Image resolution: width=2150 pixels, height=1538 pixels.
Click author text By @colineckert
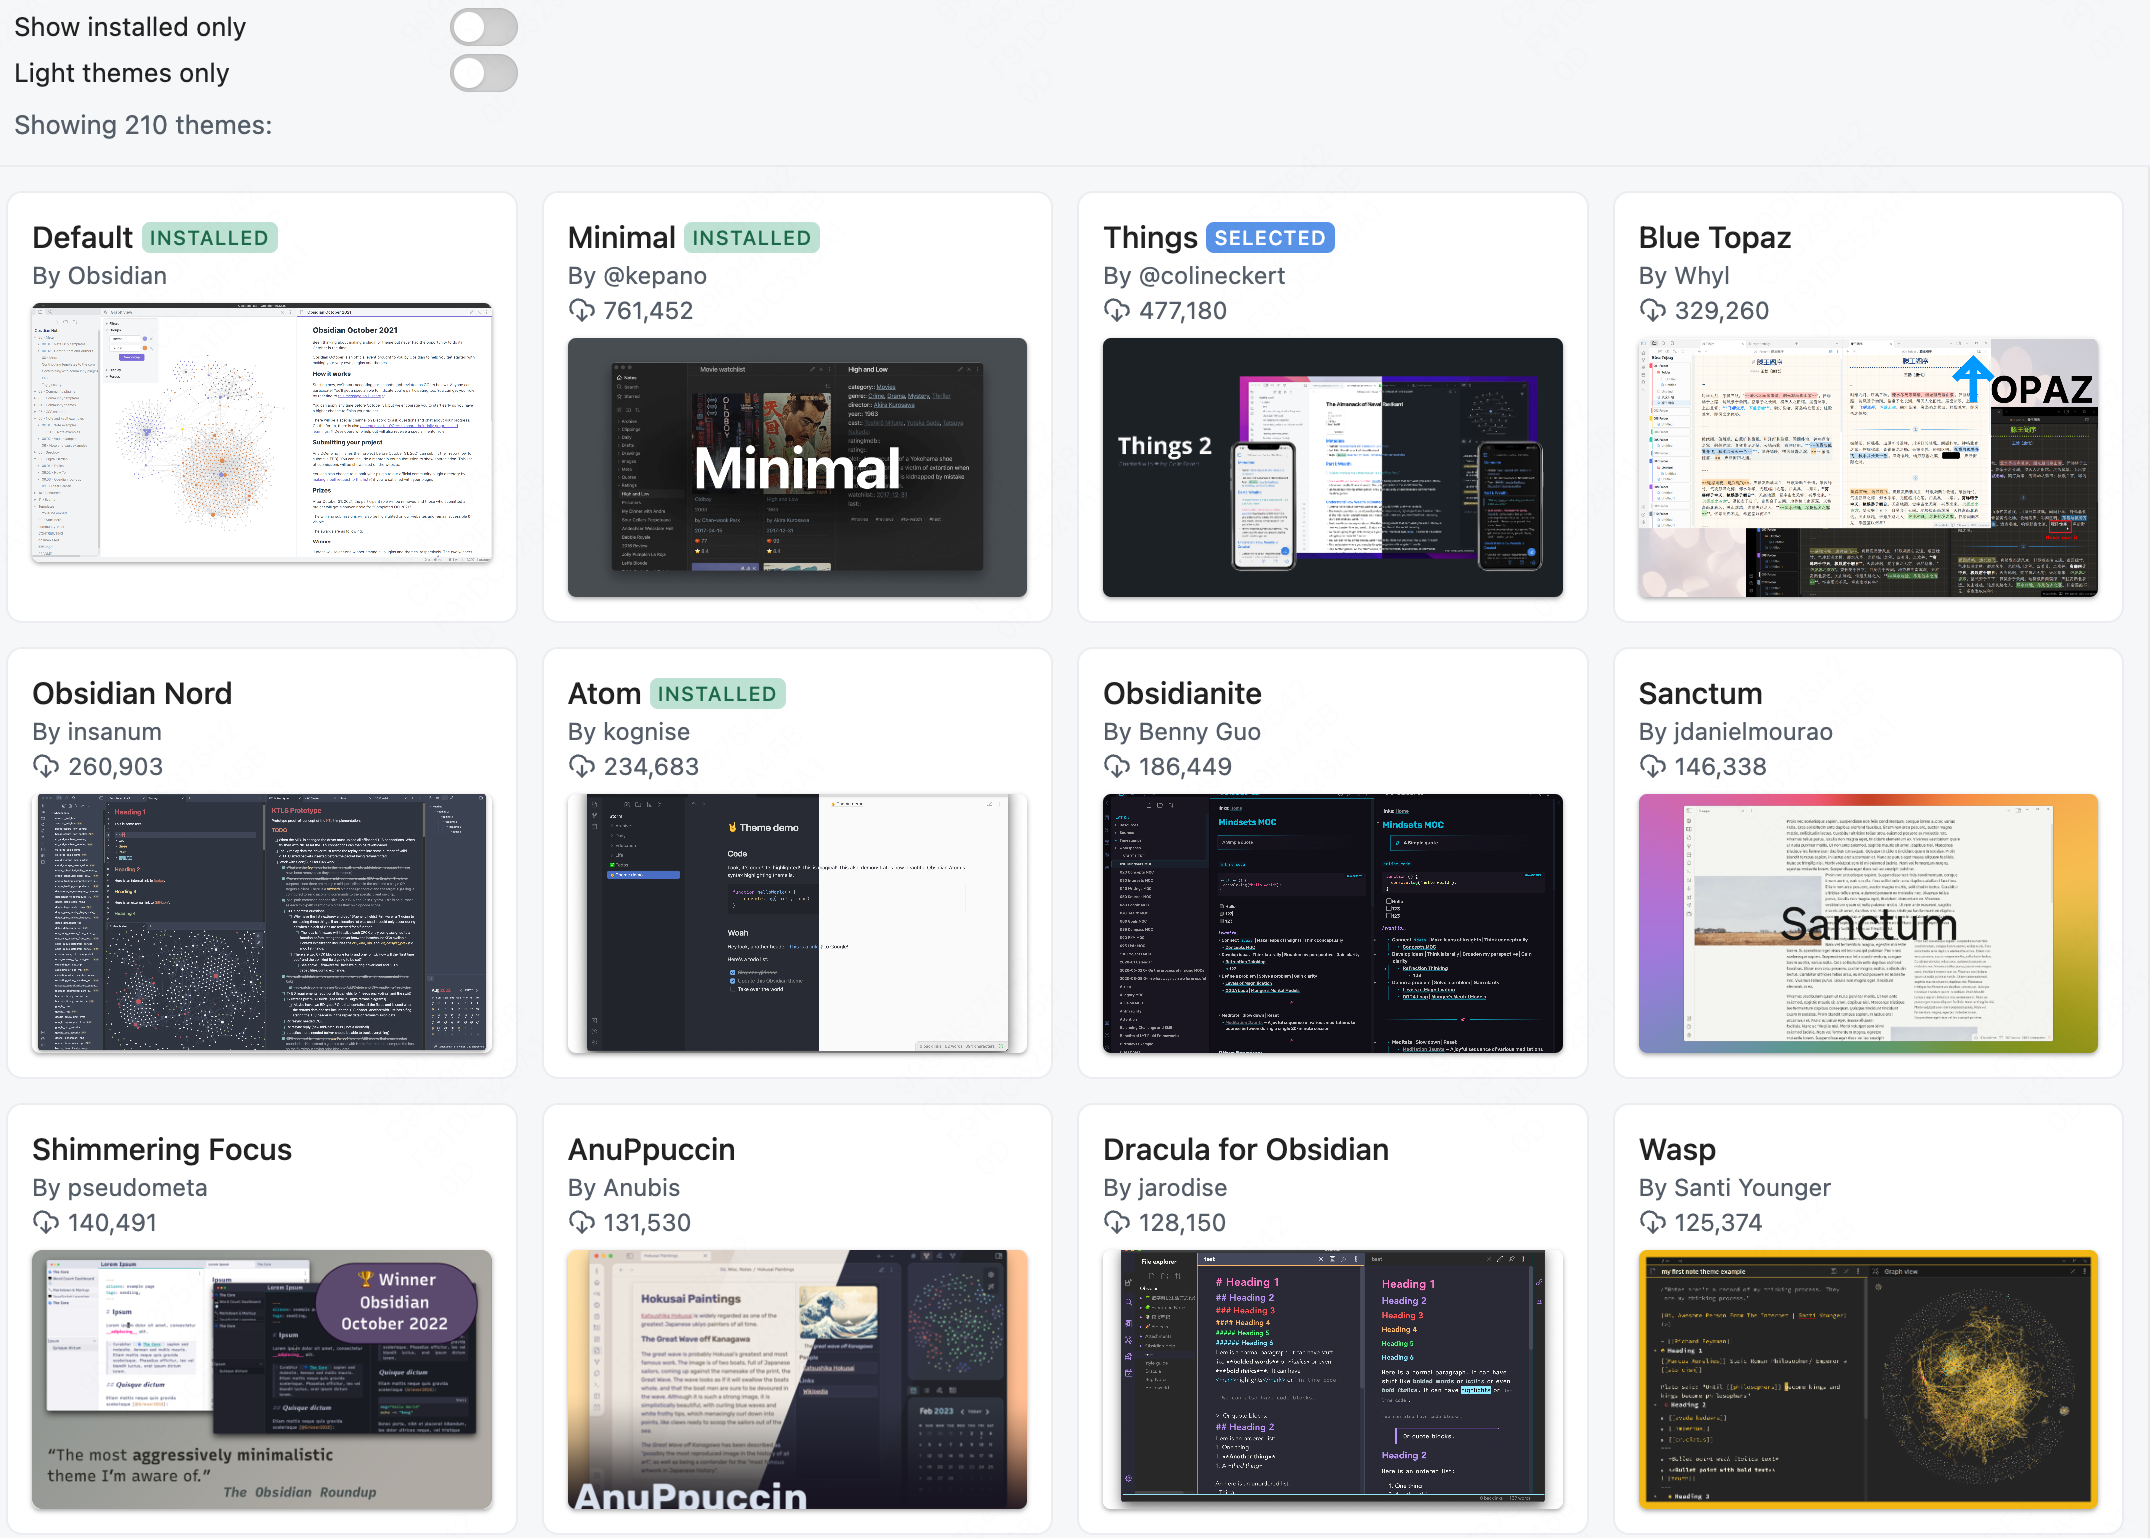click(1194, 276)
